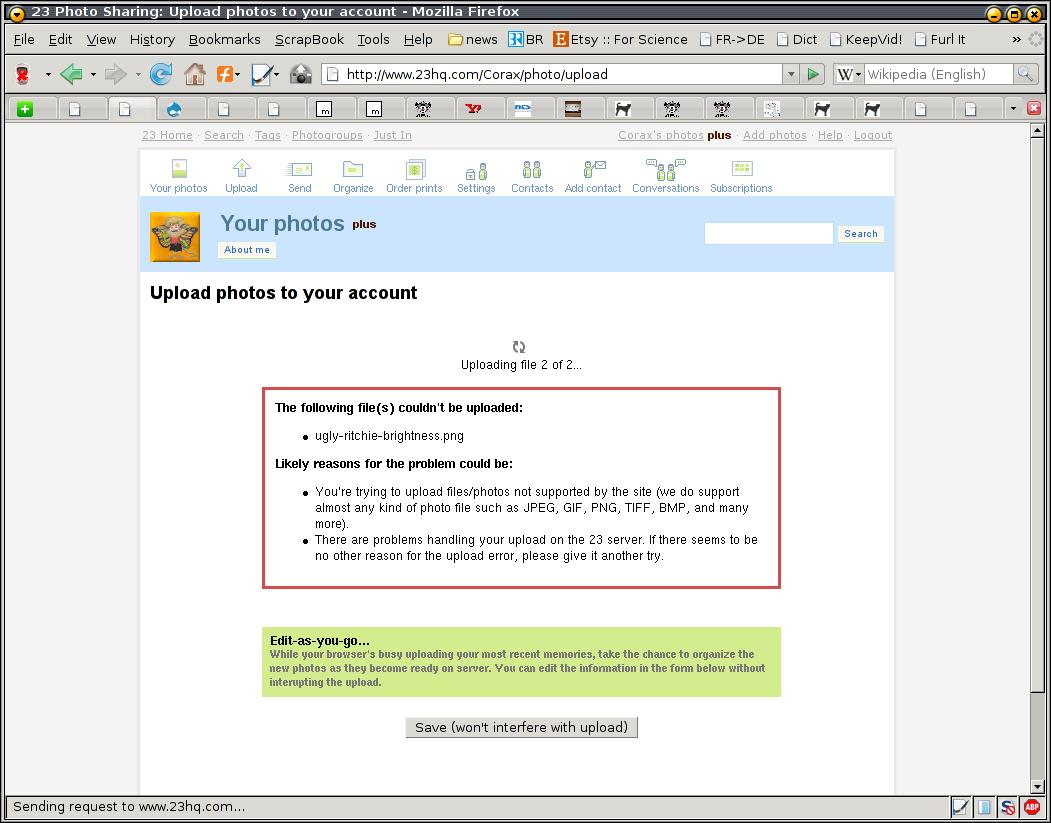Viewport: 1051px width, 823px height.
Task: Expand the URL bar history dropdown
Action: click(x=791, y=74)
